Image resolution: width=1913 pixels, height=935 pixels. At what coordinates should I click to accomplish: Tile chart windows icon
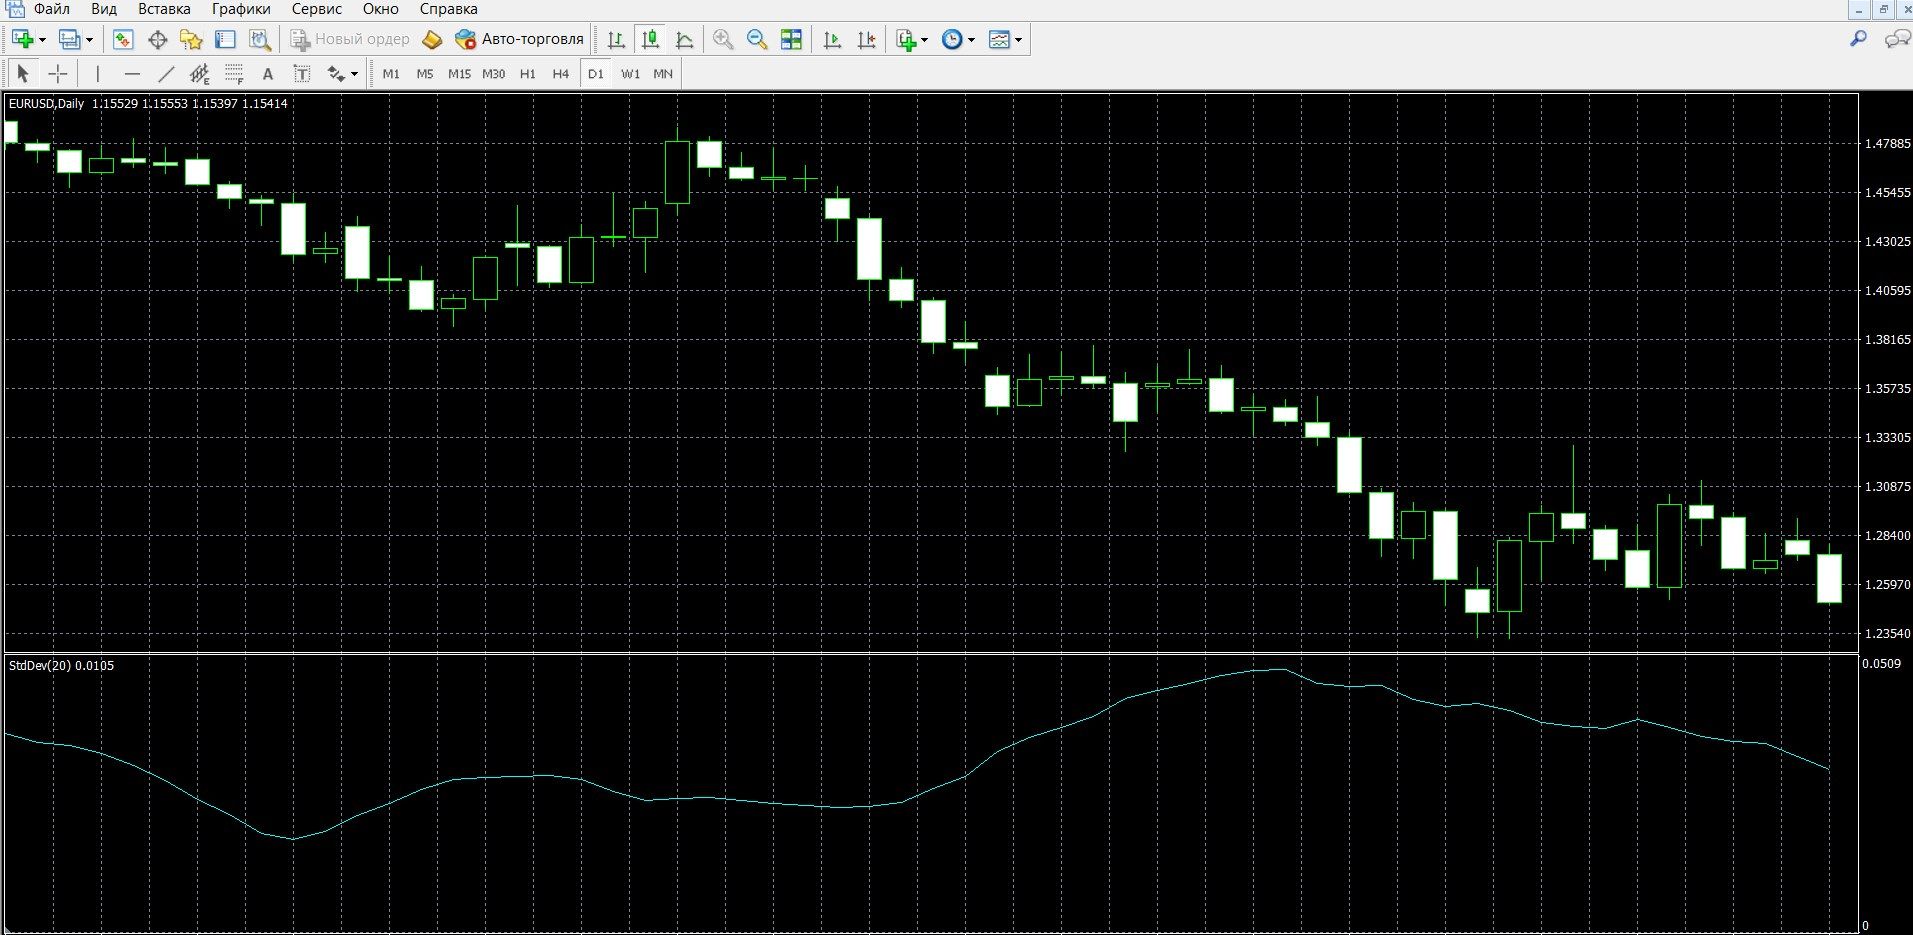coord(791,39)
